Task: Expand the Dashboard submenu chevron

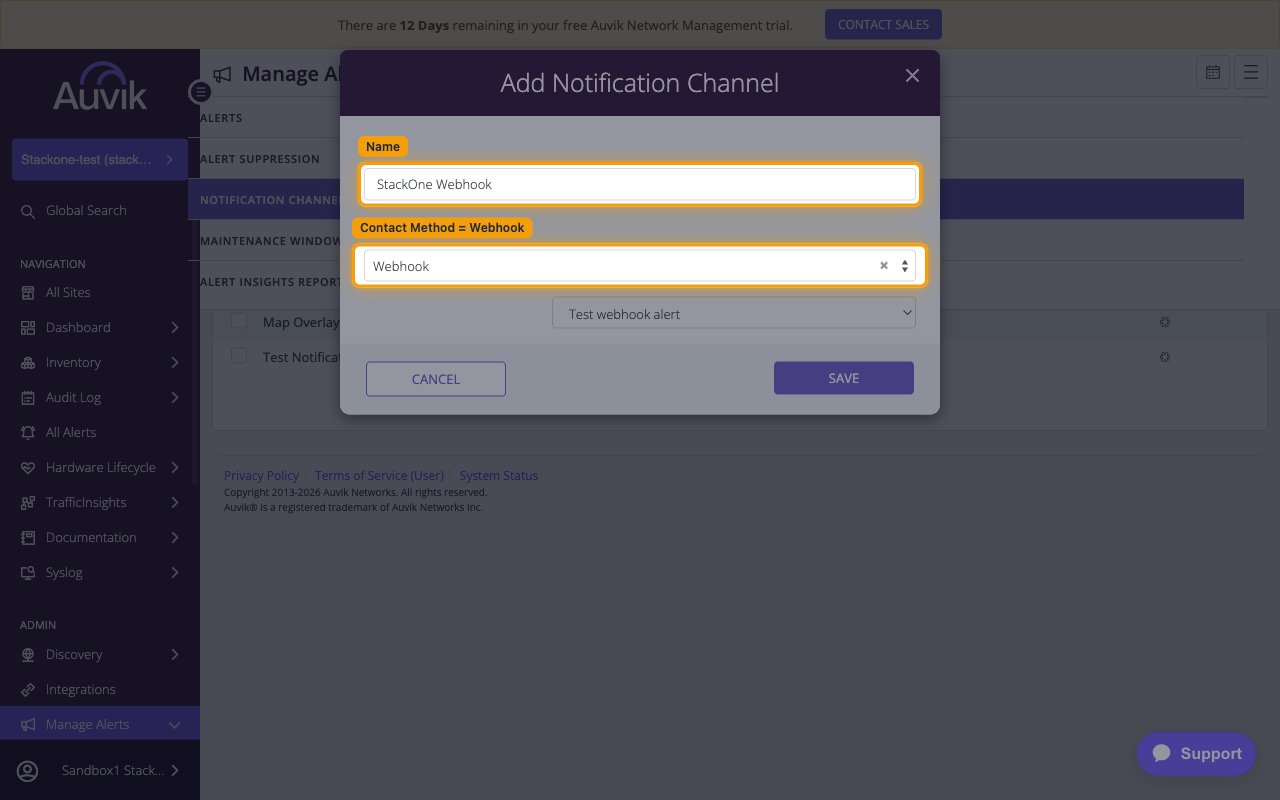Action: tap(175, 328)
